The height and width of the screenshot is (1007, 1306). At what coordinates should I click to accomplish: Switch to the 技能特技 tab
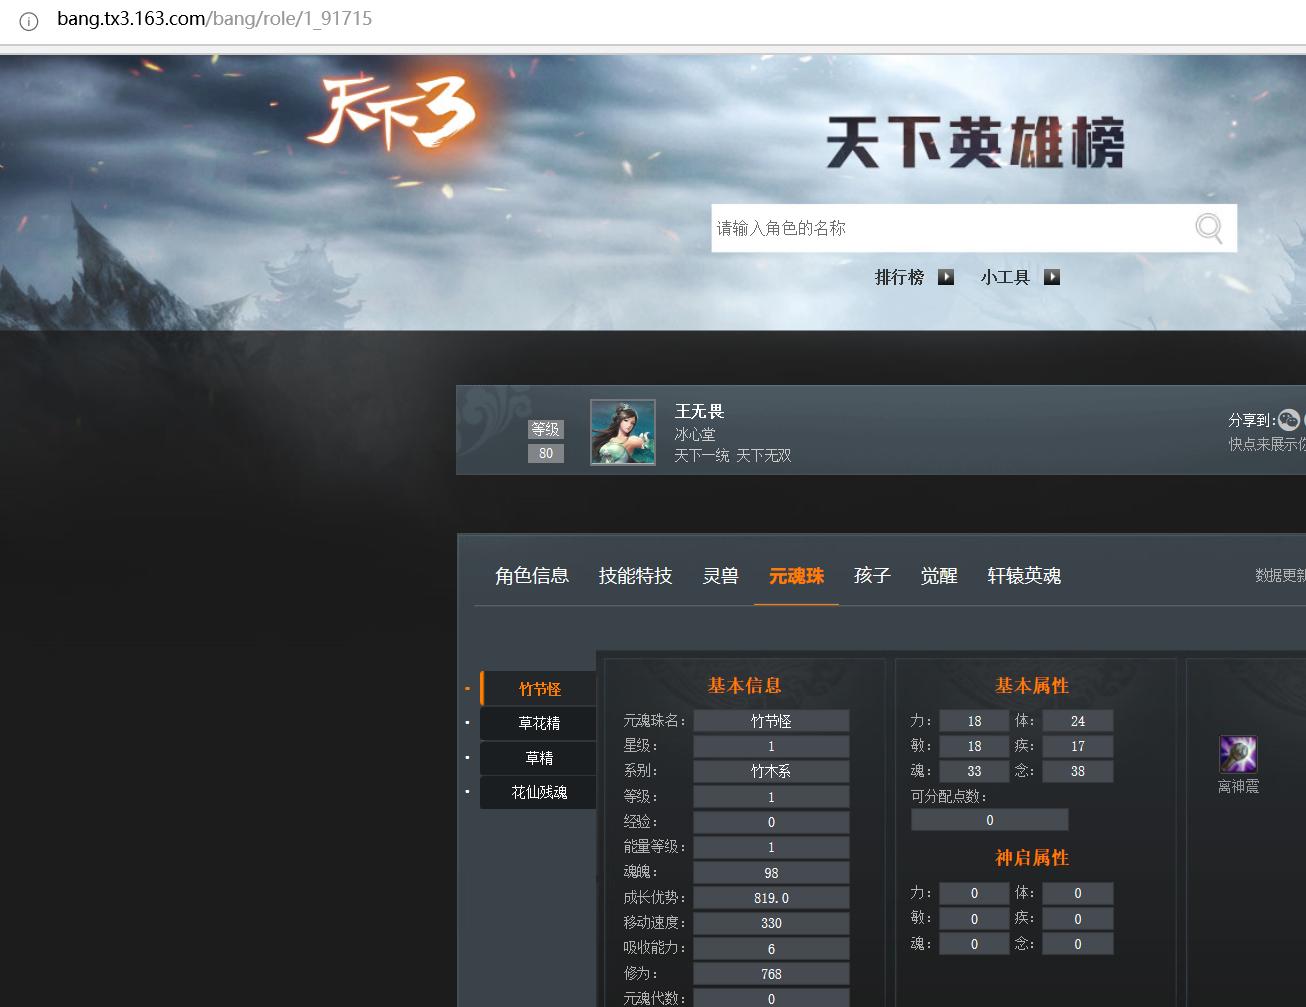point(636,576)
